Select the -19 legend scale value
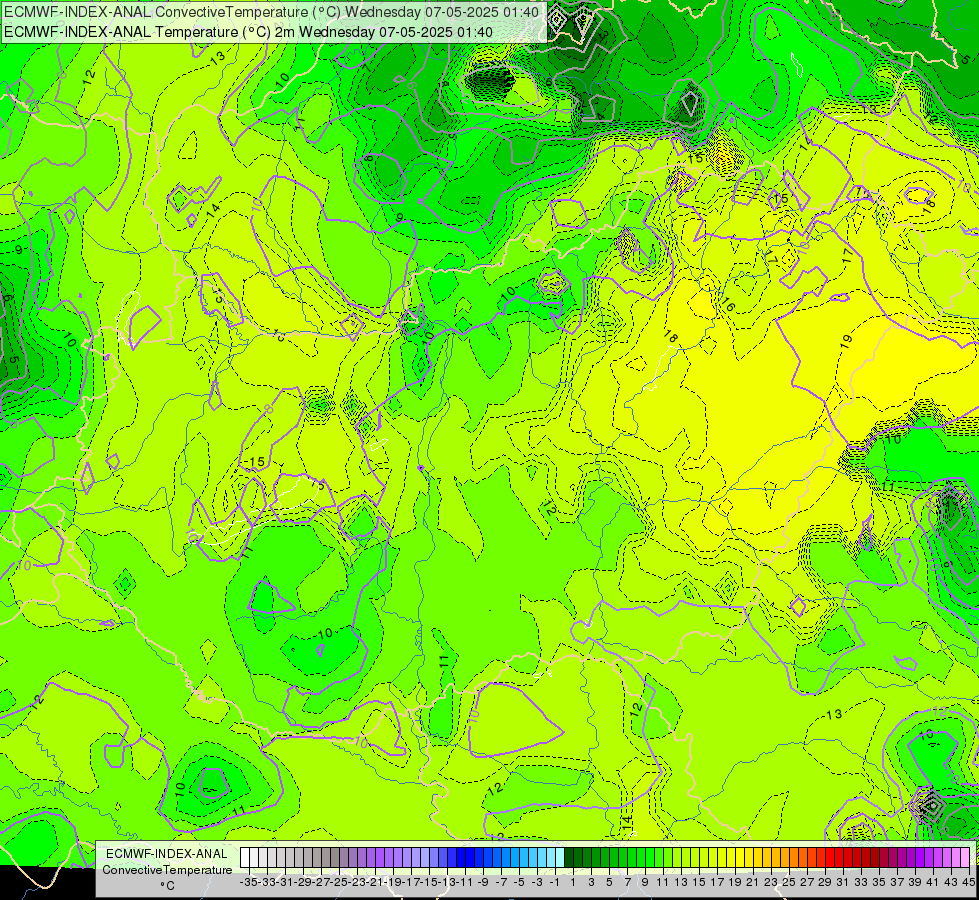Image resolution: width=979 pixels, height=900 pixels. tap(393, 882)
